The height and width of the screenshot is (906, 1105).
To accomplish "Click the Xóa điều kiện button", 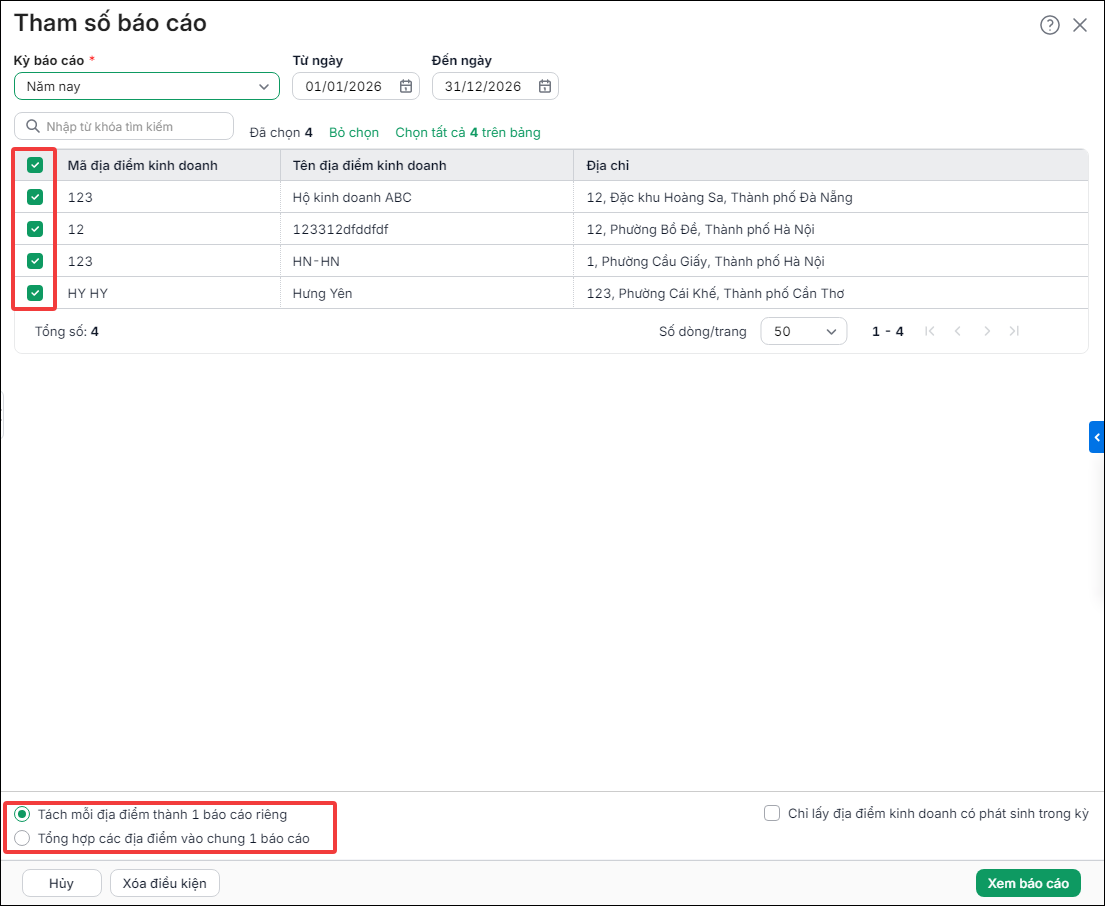I will coord(164,883).
